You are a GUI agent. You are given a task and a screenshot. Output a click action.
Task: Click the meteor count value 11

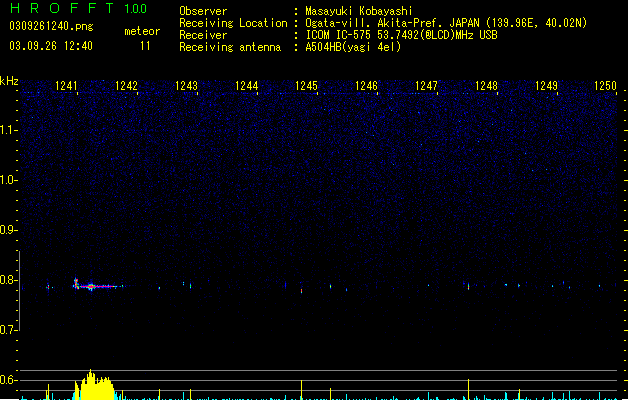[x=145, y=46]
